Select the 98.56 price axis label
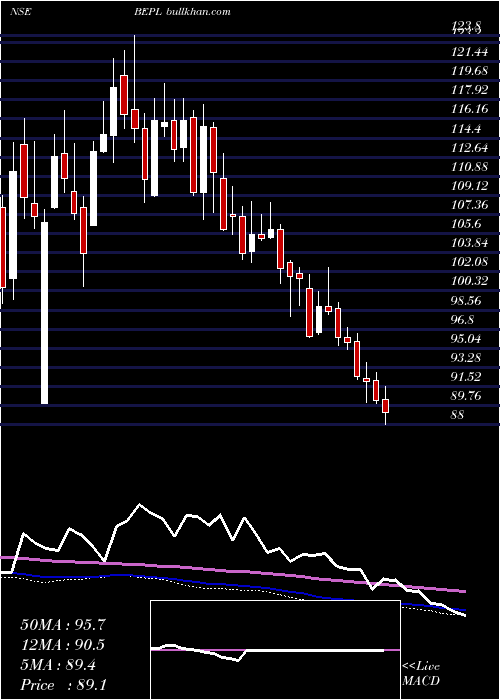 [x=466, y=300]
